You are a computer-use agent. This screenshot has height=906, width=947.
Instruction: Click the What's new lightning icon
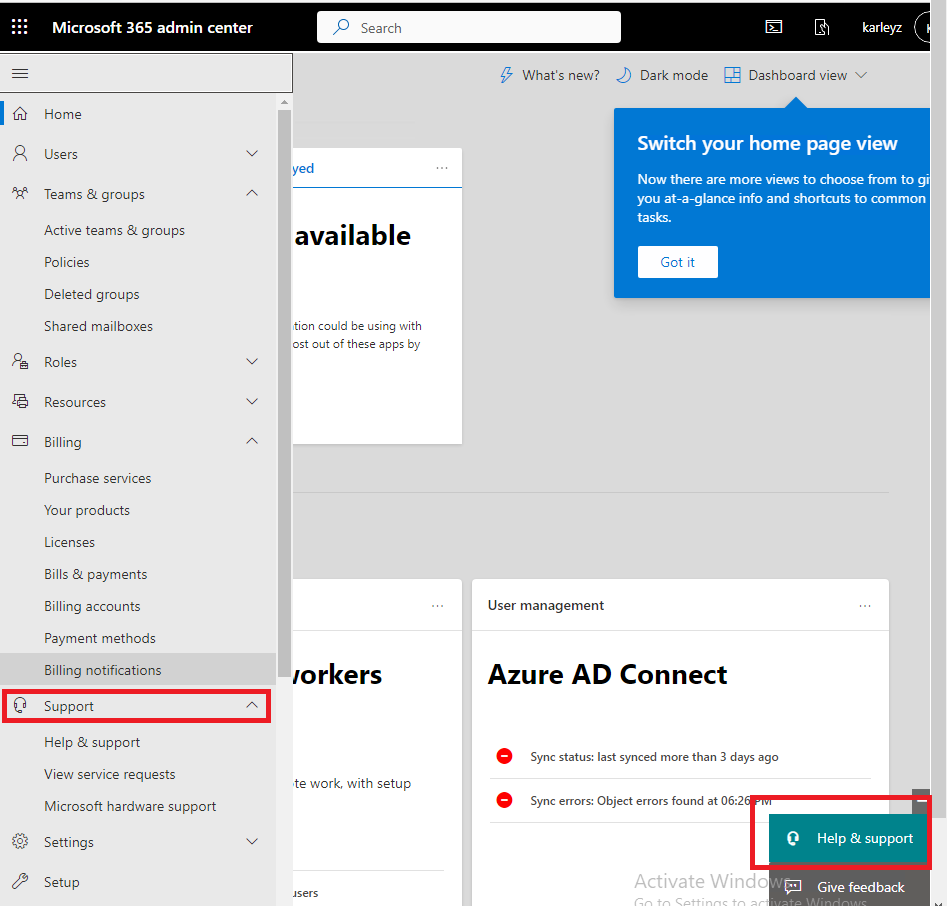tap(505, 74)
